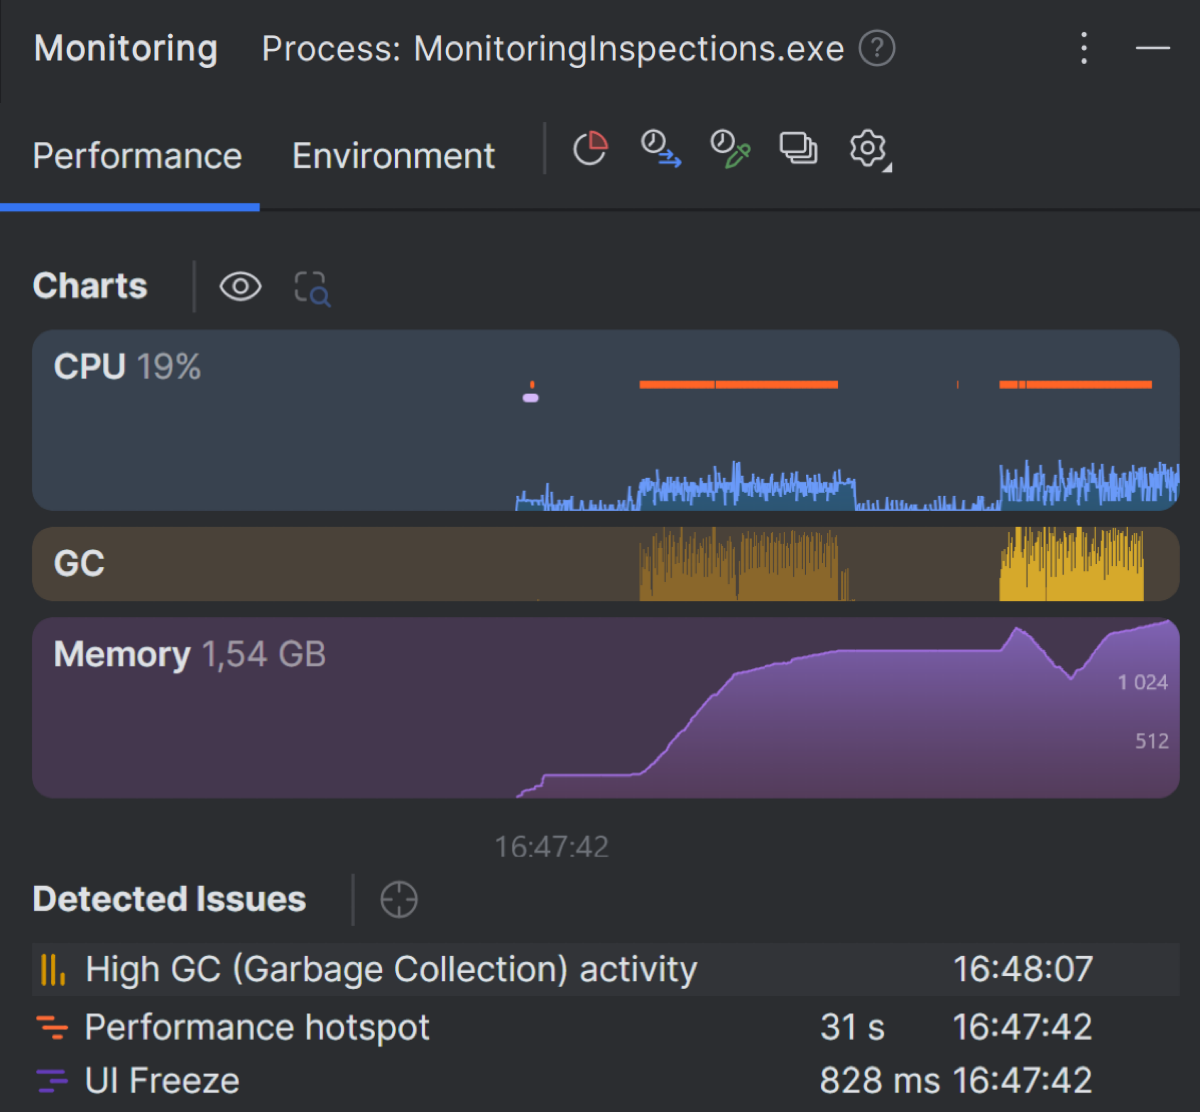Click the orange hotspot bar in CPU chart
The image size is (1200, 1112).
coord(738,384)
